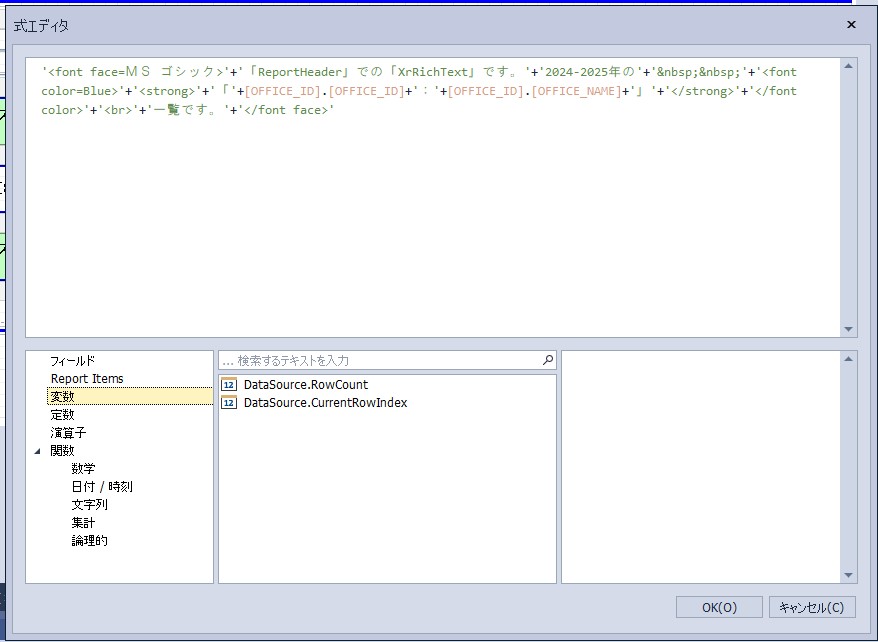Select the フィールド category

[72, 361]
